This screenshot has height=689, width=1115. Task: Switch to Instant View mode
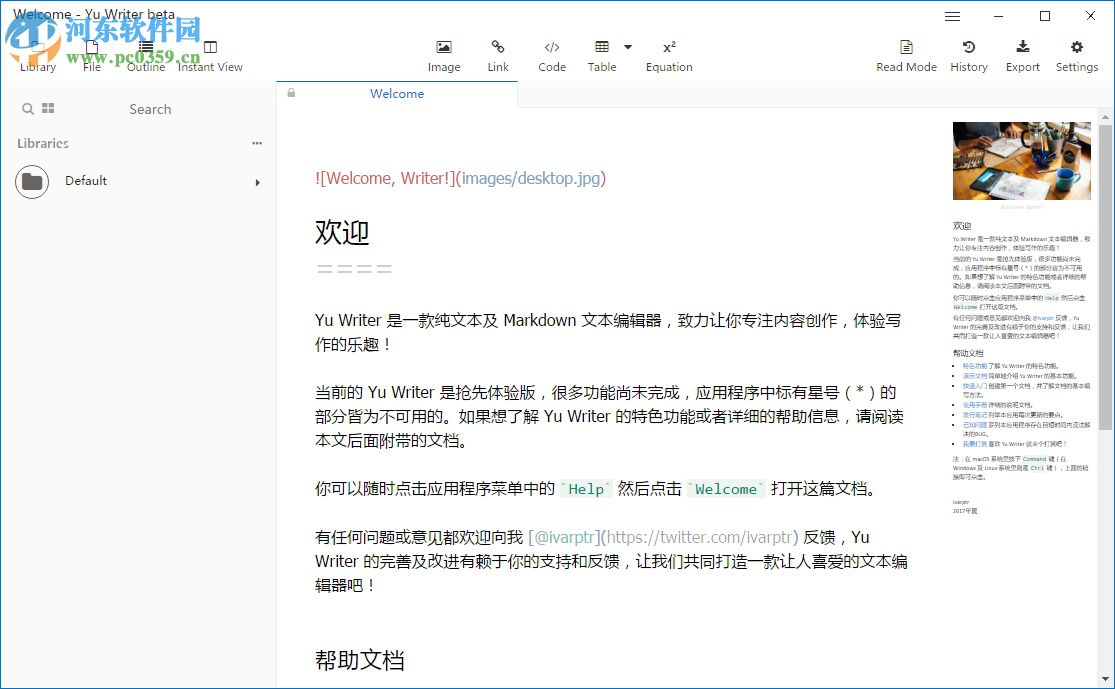tap(210, 53)
